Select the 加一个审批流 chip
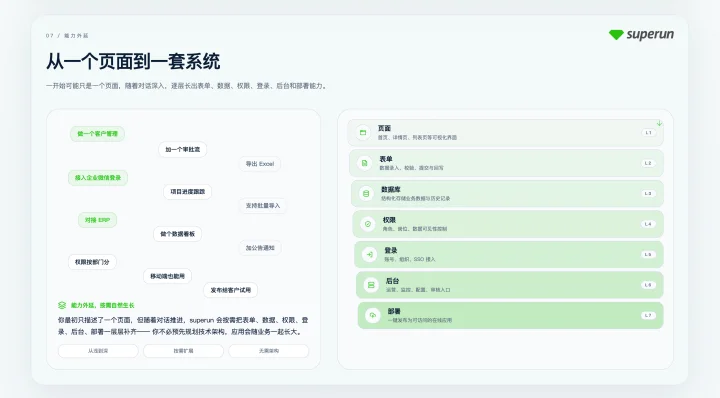The height and width of the screenshot is (398, 720). coord(183,149)
